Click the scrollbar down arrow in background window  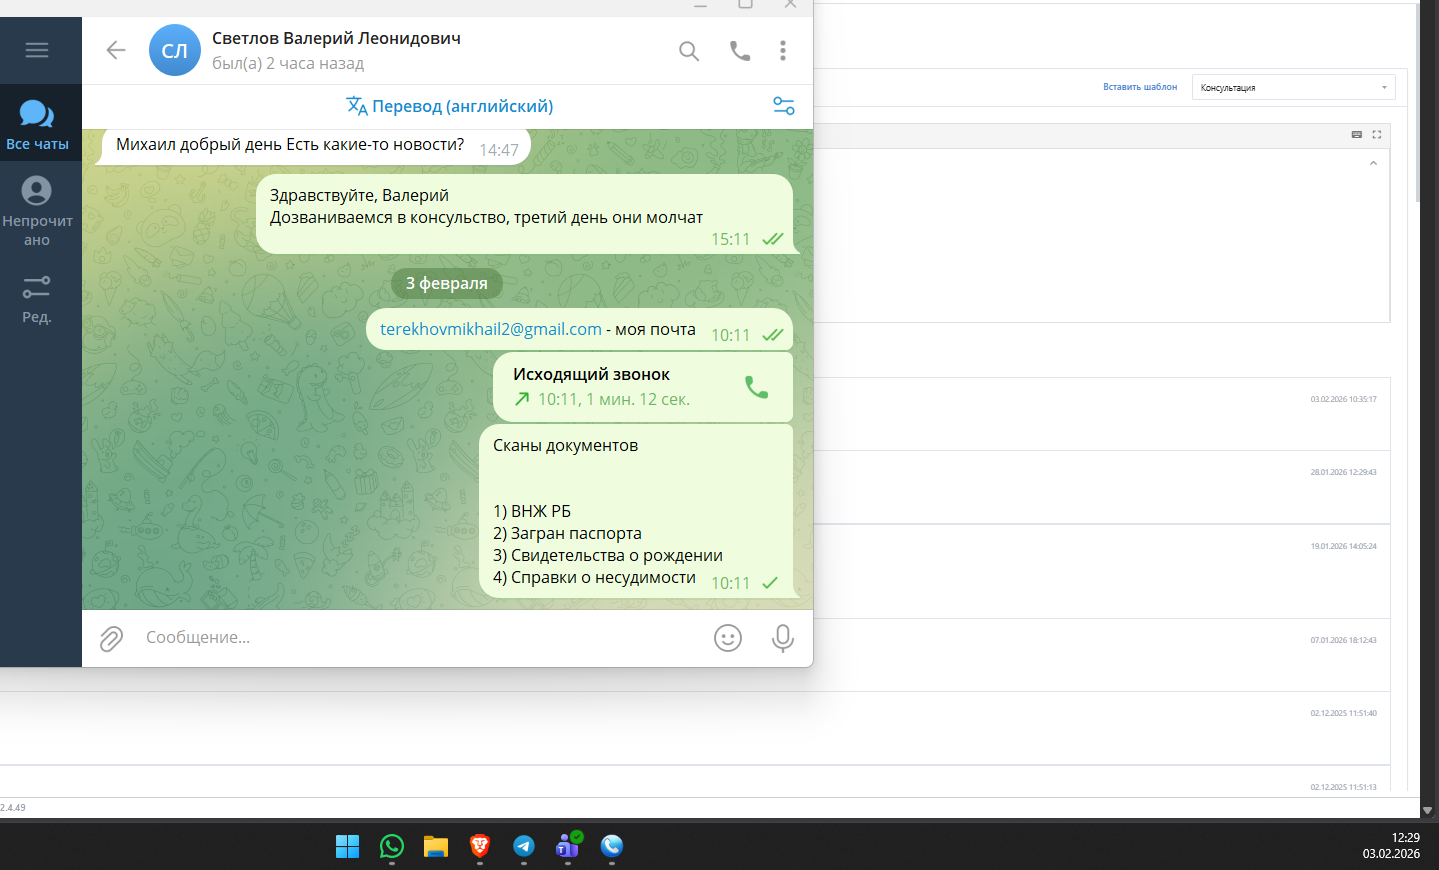(x=1428, y=810)
